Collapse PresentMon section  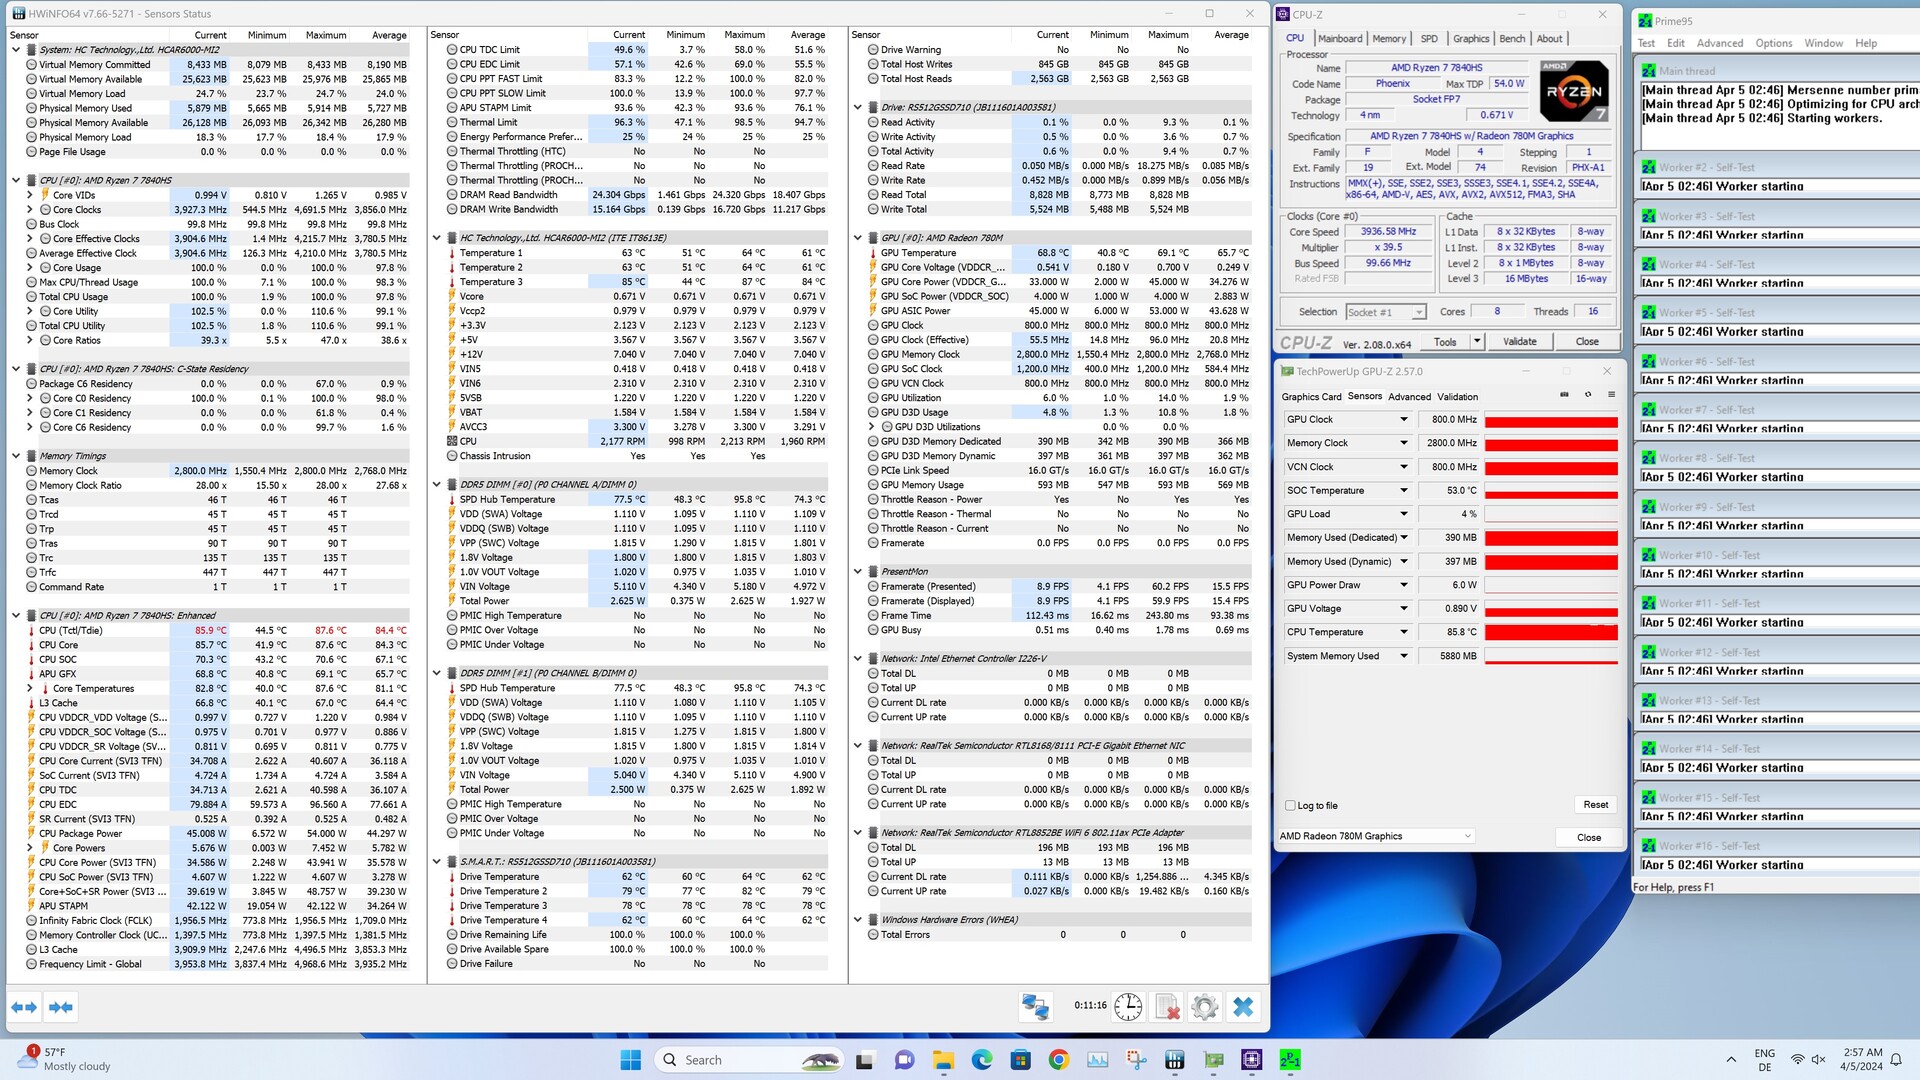pyautogui.click(x=858, y=572)
